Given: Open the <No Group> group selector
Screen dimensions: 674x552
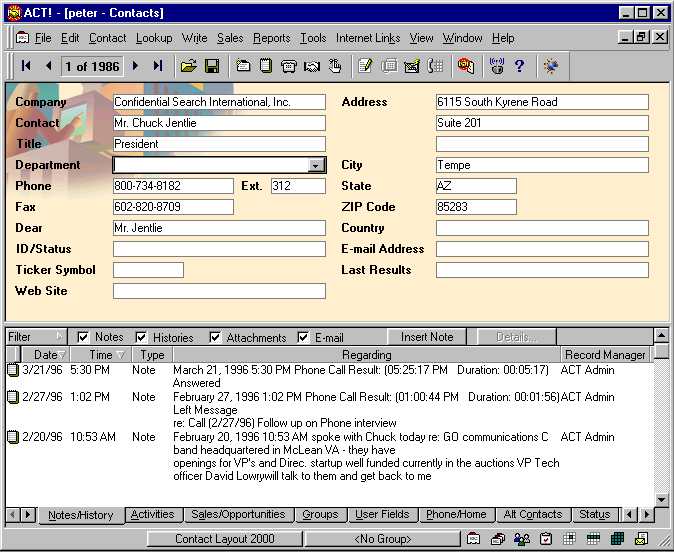Looking at the screenshot, I should click(383, 539).
